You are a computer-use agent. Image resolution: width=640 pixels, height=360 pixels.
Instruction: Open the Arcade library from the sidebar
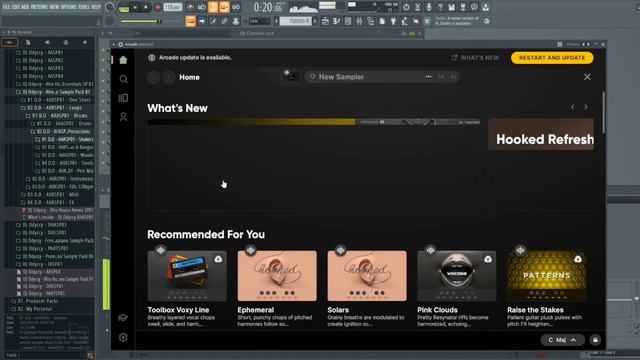pyautogui.click(x=123, y=98)
